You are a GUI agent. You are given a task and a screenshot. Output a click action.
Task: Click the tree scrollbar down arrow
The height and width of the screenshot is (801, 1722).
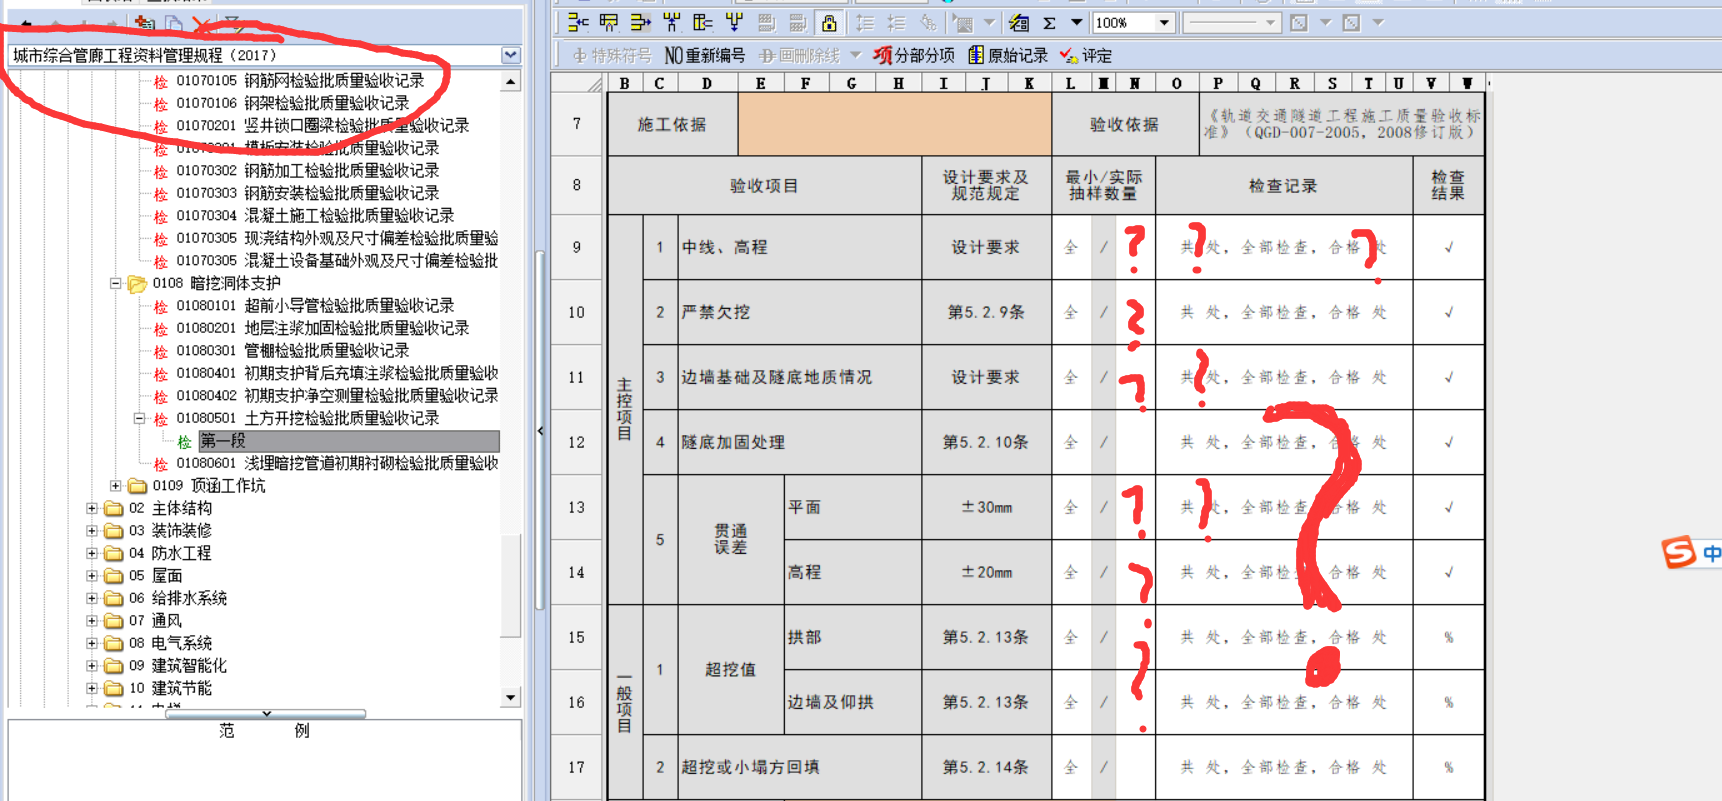(x=511, y=697)
